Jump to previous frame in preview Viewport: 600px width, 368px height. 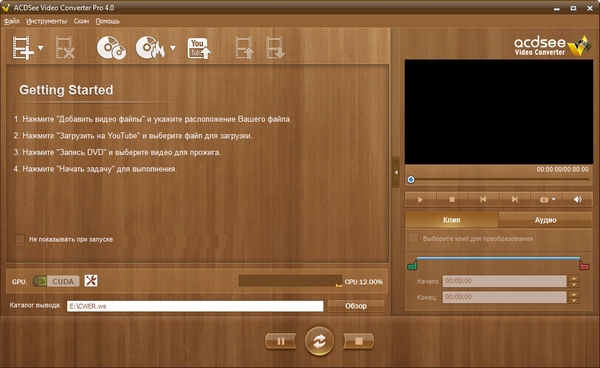point(483,199)
